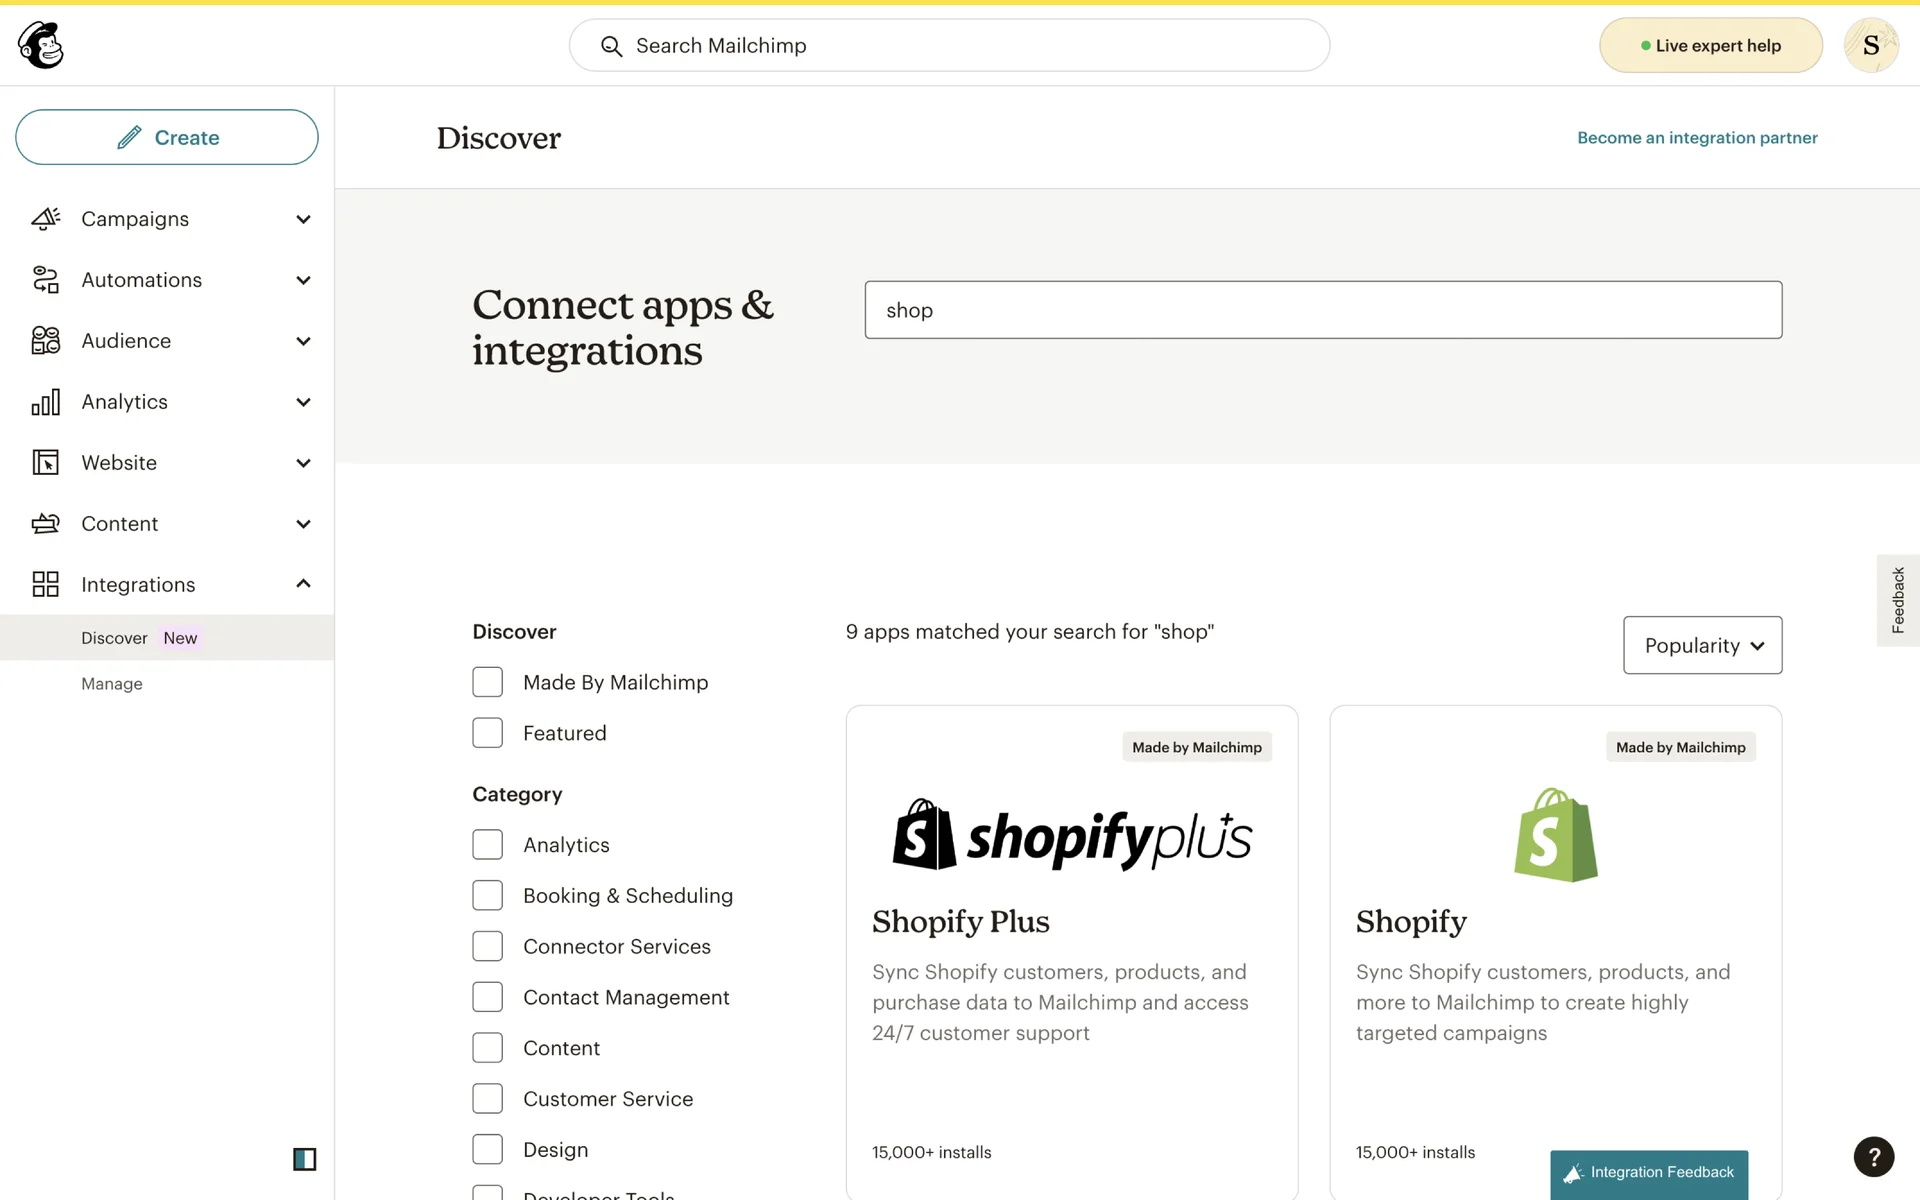Tick the Booking & Scheduling category
The image size is (1920, 1200).
(x=488, y=896)
